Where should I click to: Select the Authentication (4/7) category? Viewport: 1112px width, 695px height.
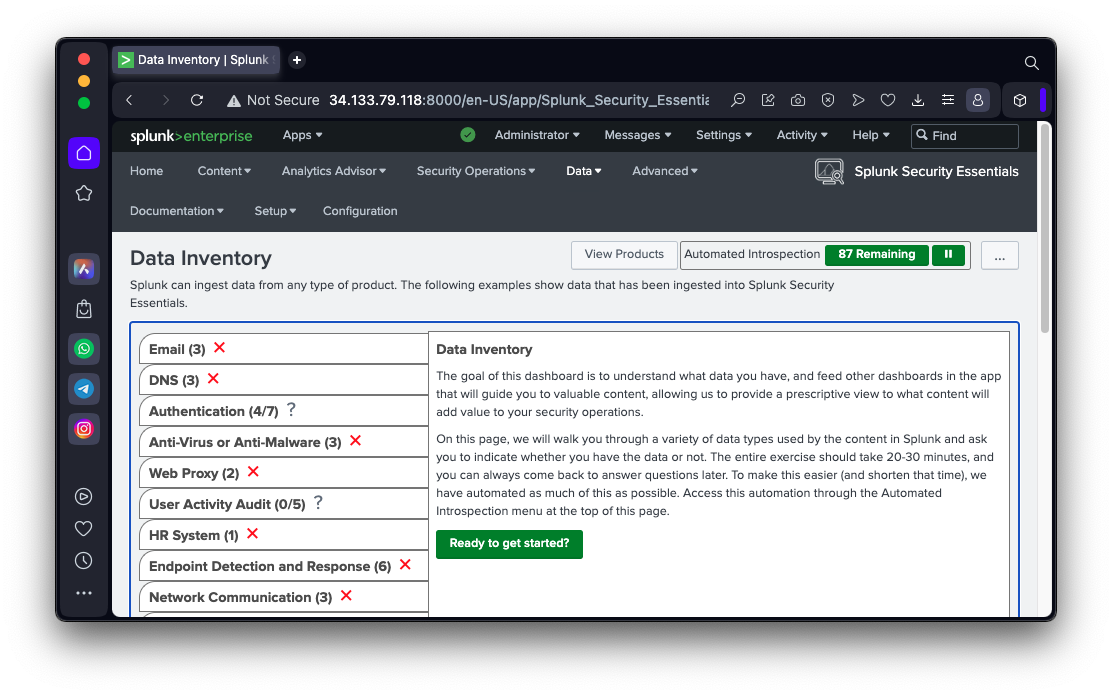(x=284, y=411)
